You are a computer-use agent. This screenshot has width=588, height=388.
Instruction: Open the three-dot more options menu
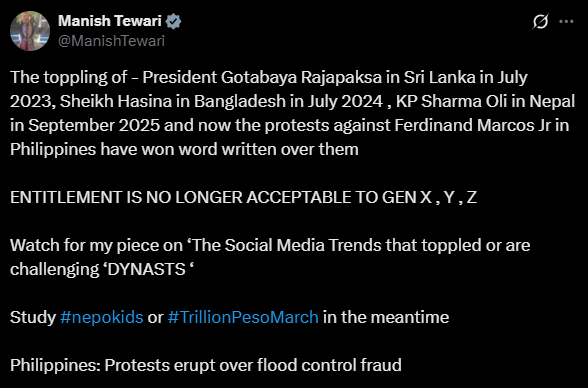(x=566, y=21)
